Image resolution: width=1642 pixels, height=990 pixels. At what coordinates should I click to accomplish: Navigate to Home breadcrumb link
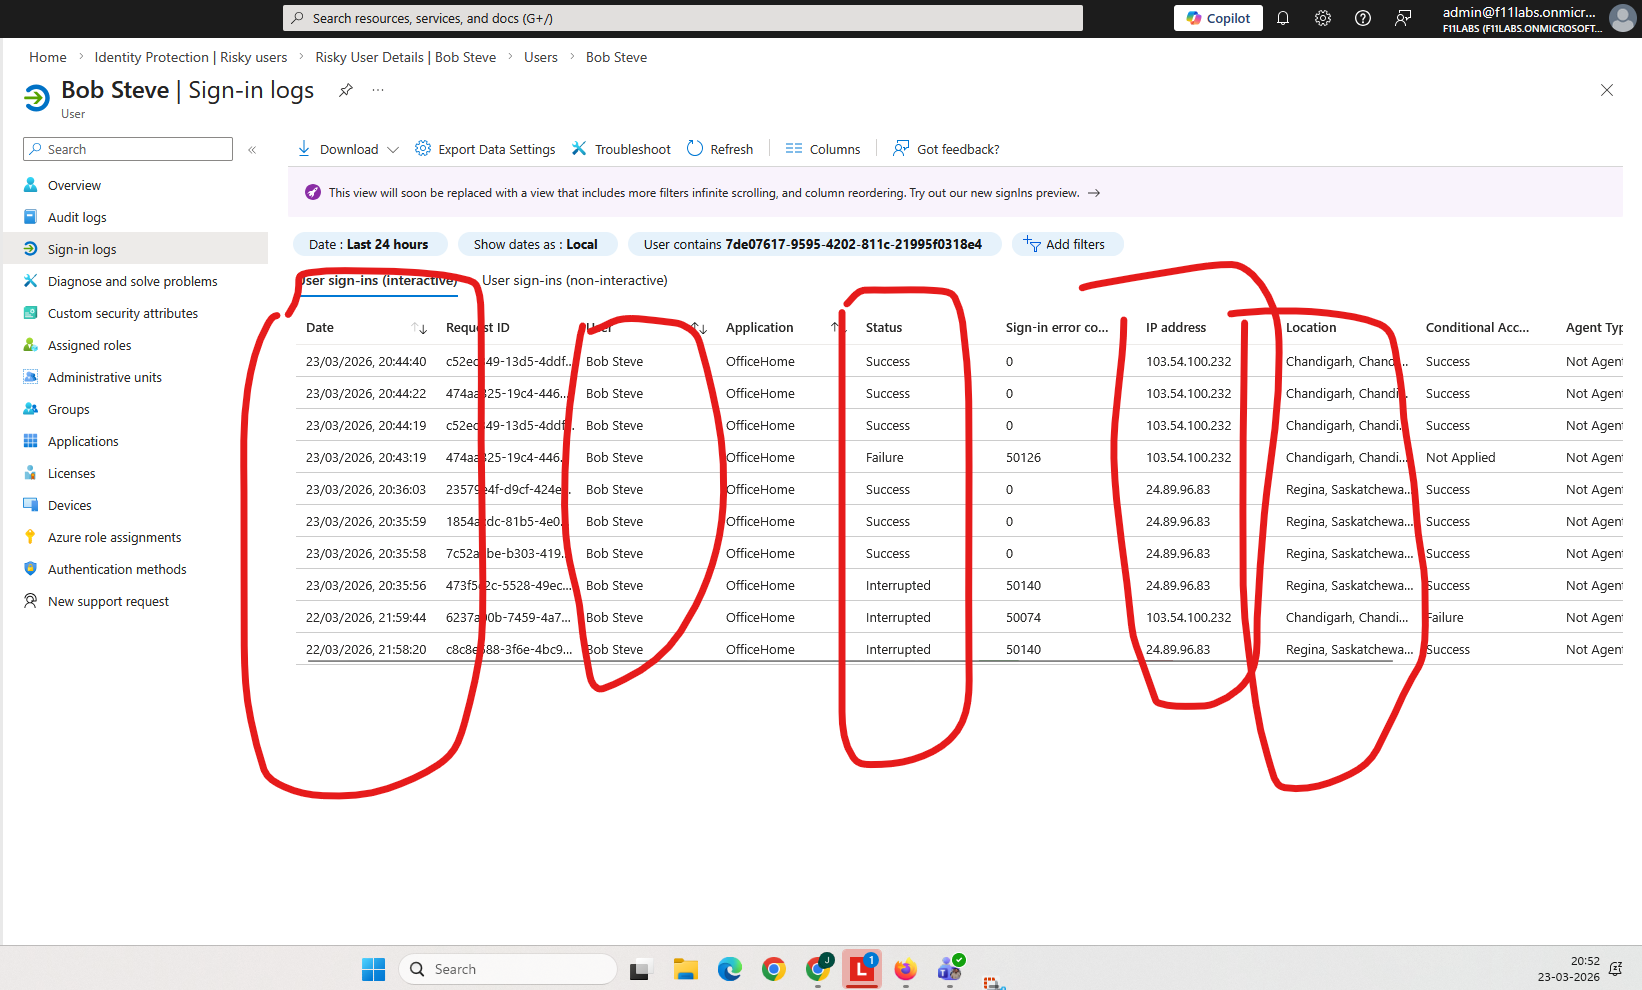pyautogui.click(x=48, y=57)
